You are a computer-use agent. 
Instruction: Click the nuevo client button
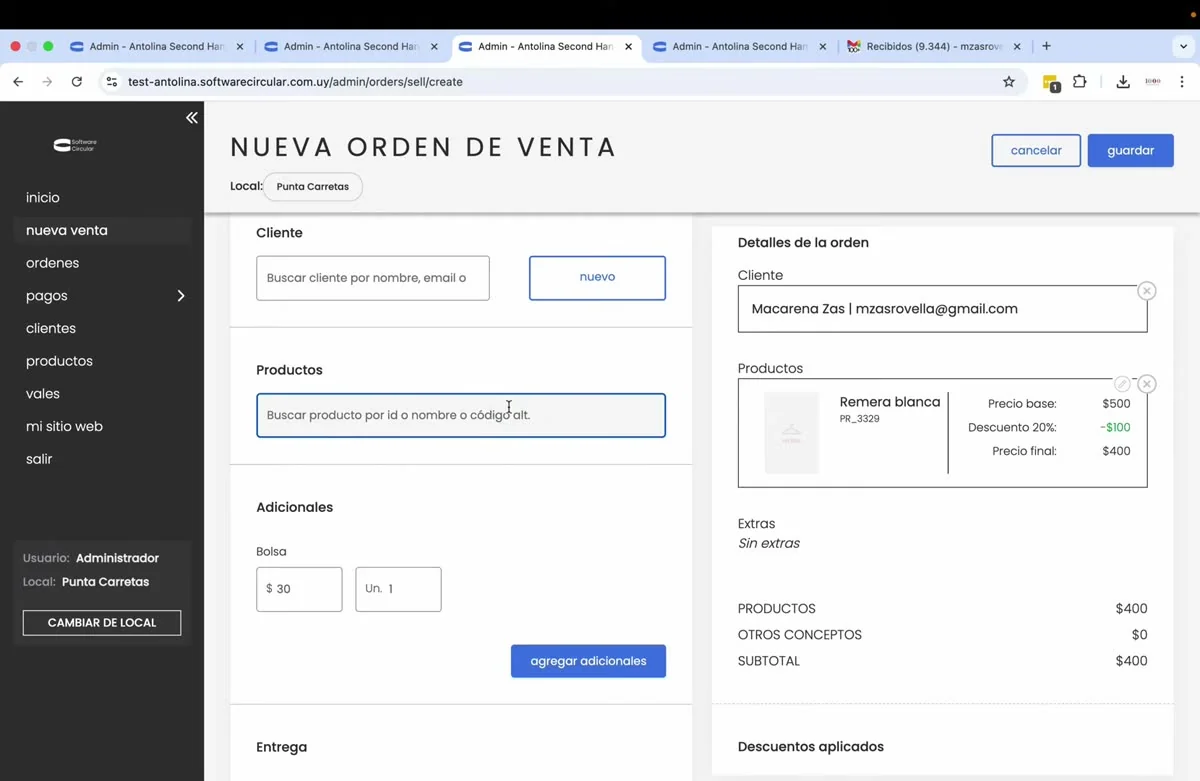597,278
